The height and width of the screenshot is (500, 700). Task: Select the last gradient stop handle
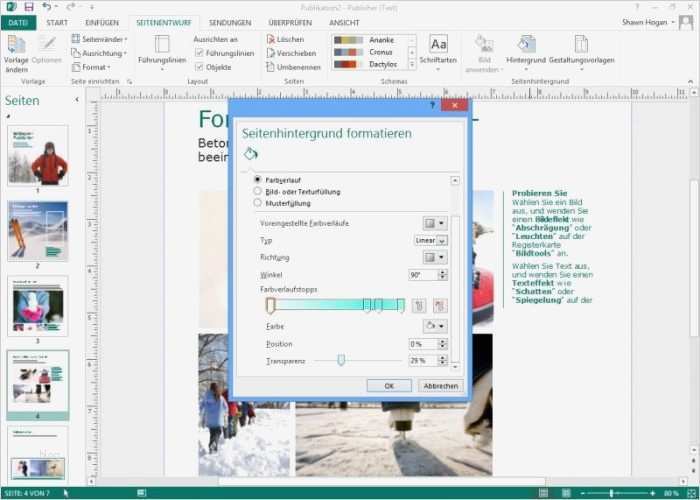[401, 306]
